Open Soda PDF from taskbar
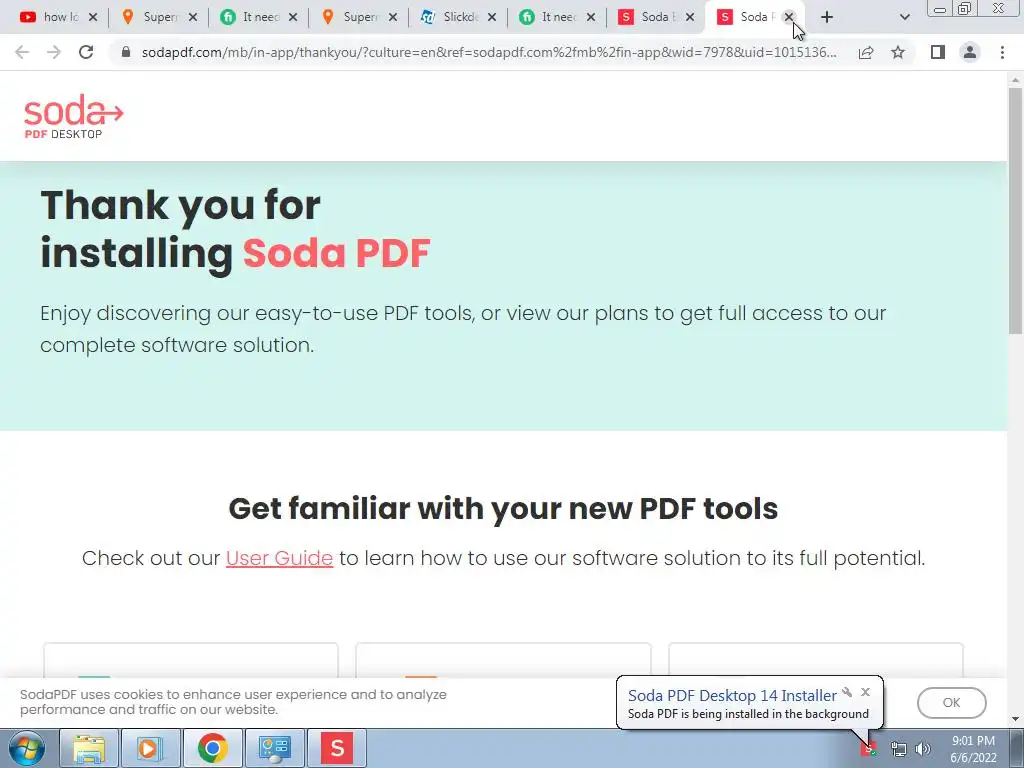The image size is (1024, 768). pos(336,748)
